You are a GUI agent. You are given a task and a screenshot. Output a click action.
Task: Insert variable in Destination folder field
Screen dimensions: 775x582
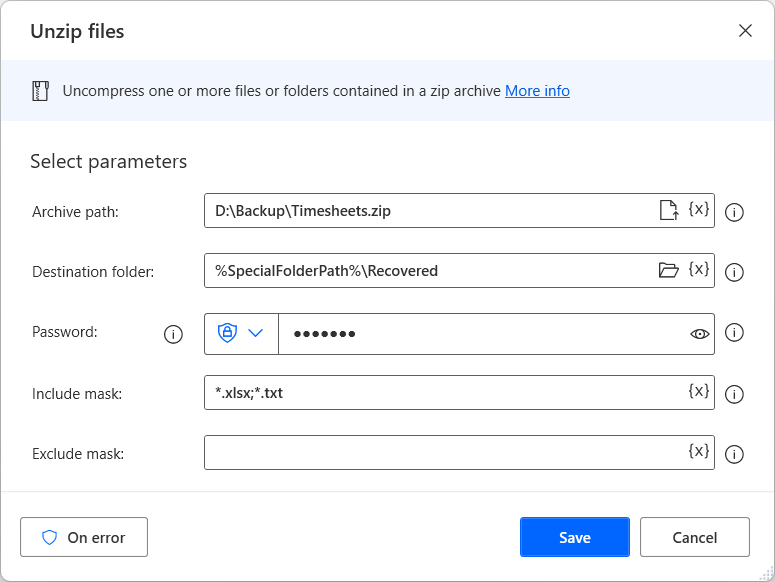(698, 269)
